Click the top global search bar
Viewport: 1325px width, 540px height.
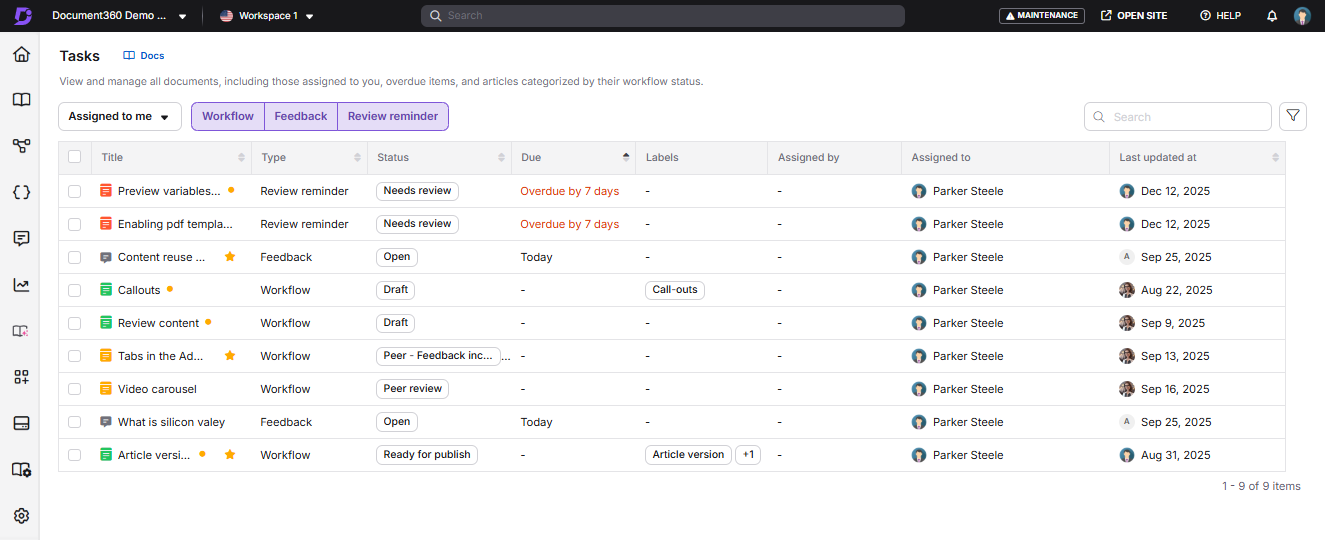point(663,16)
